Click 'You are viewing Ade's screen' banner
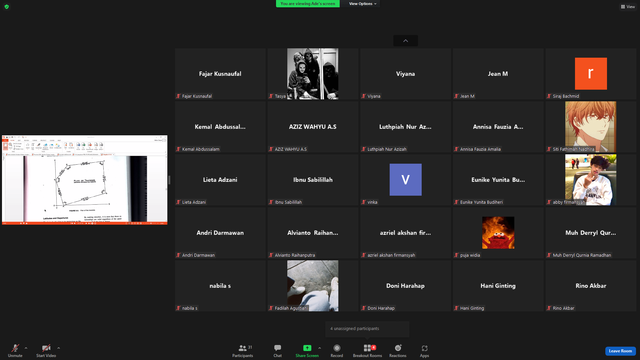 pyautogui.click(x=308, y=4)
